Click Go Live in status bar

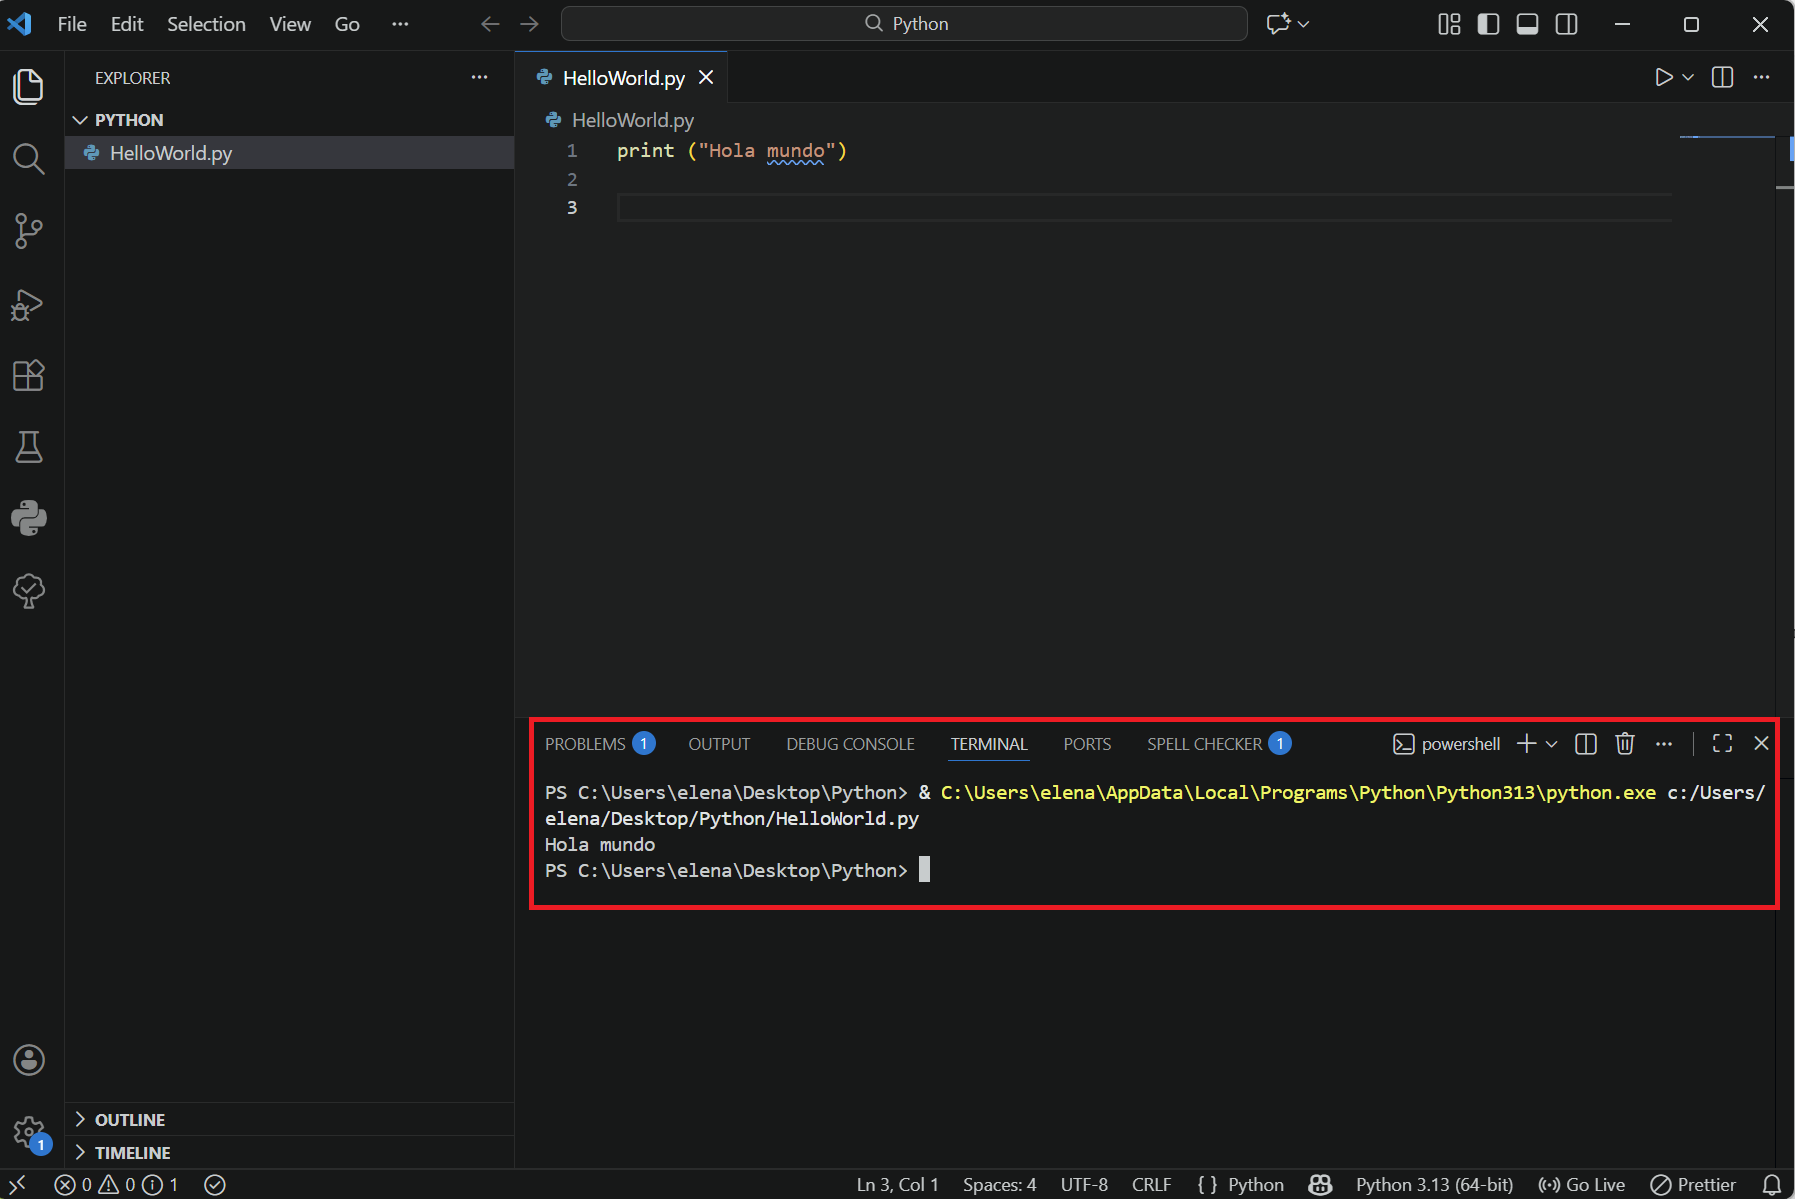pyautogui.click(x=1582, y=1185)
